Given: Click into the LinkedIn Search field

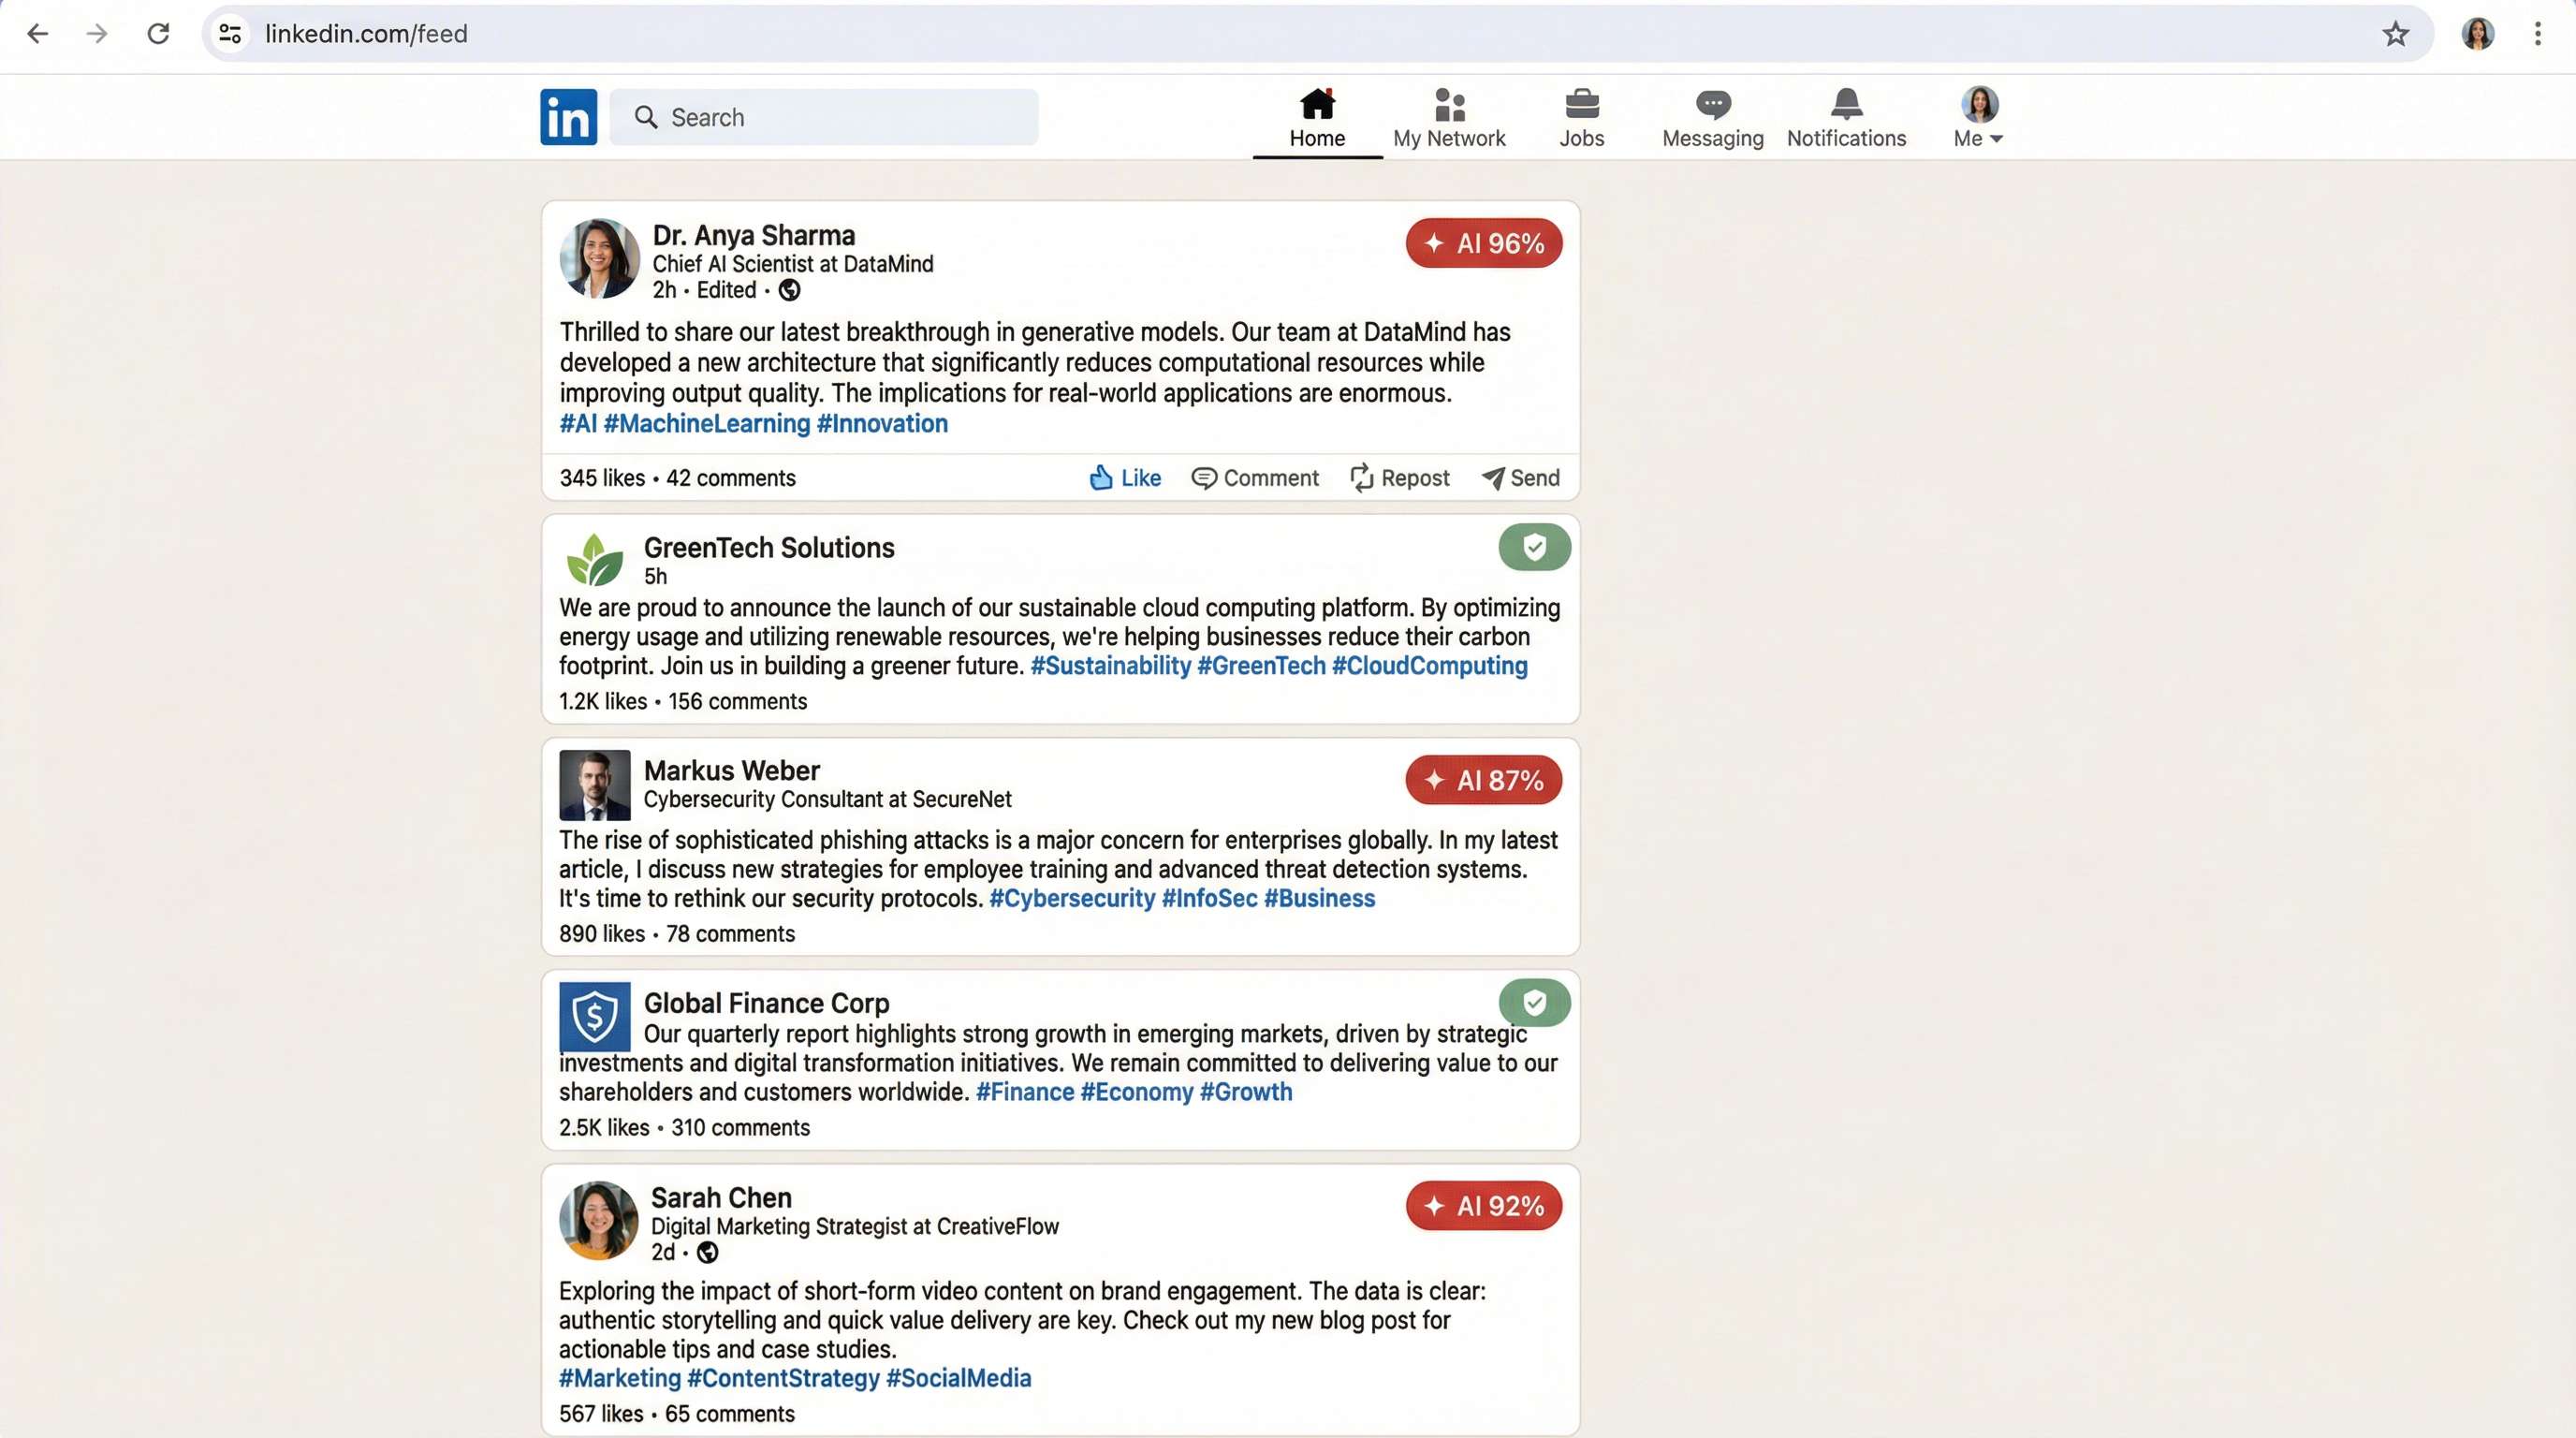Looking at the screenshot, I should [824, 118].
